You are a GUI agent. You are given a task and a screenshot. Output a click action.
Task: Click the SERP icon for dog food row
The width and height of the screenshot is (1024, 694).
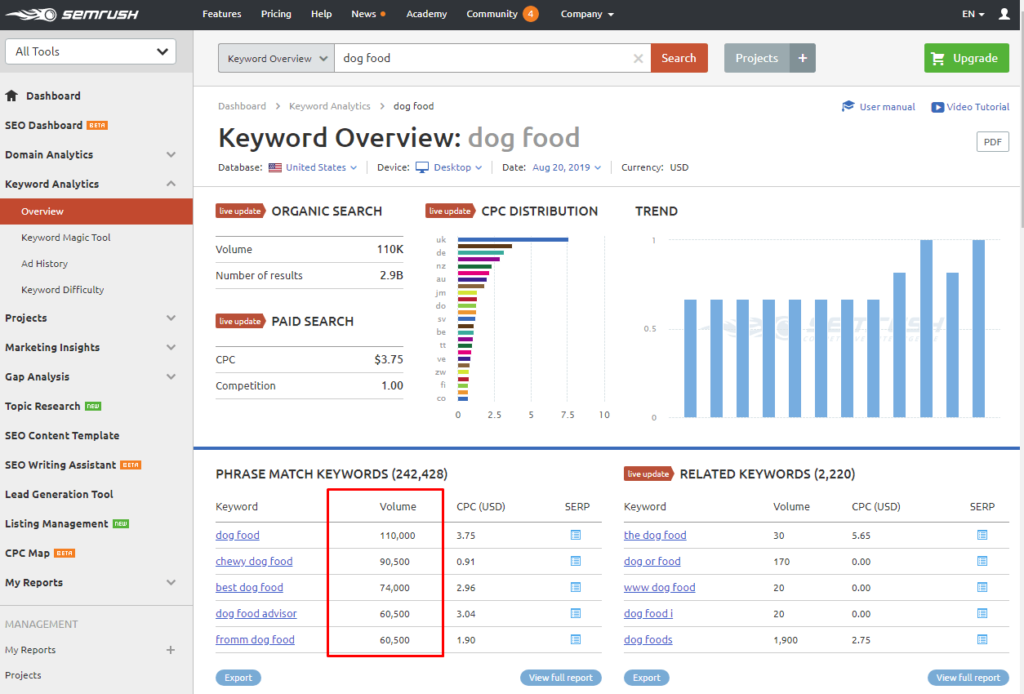(x=575, y=535)
